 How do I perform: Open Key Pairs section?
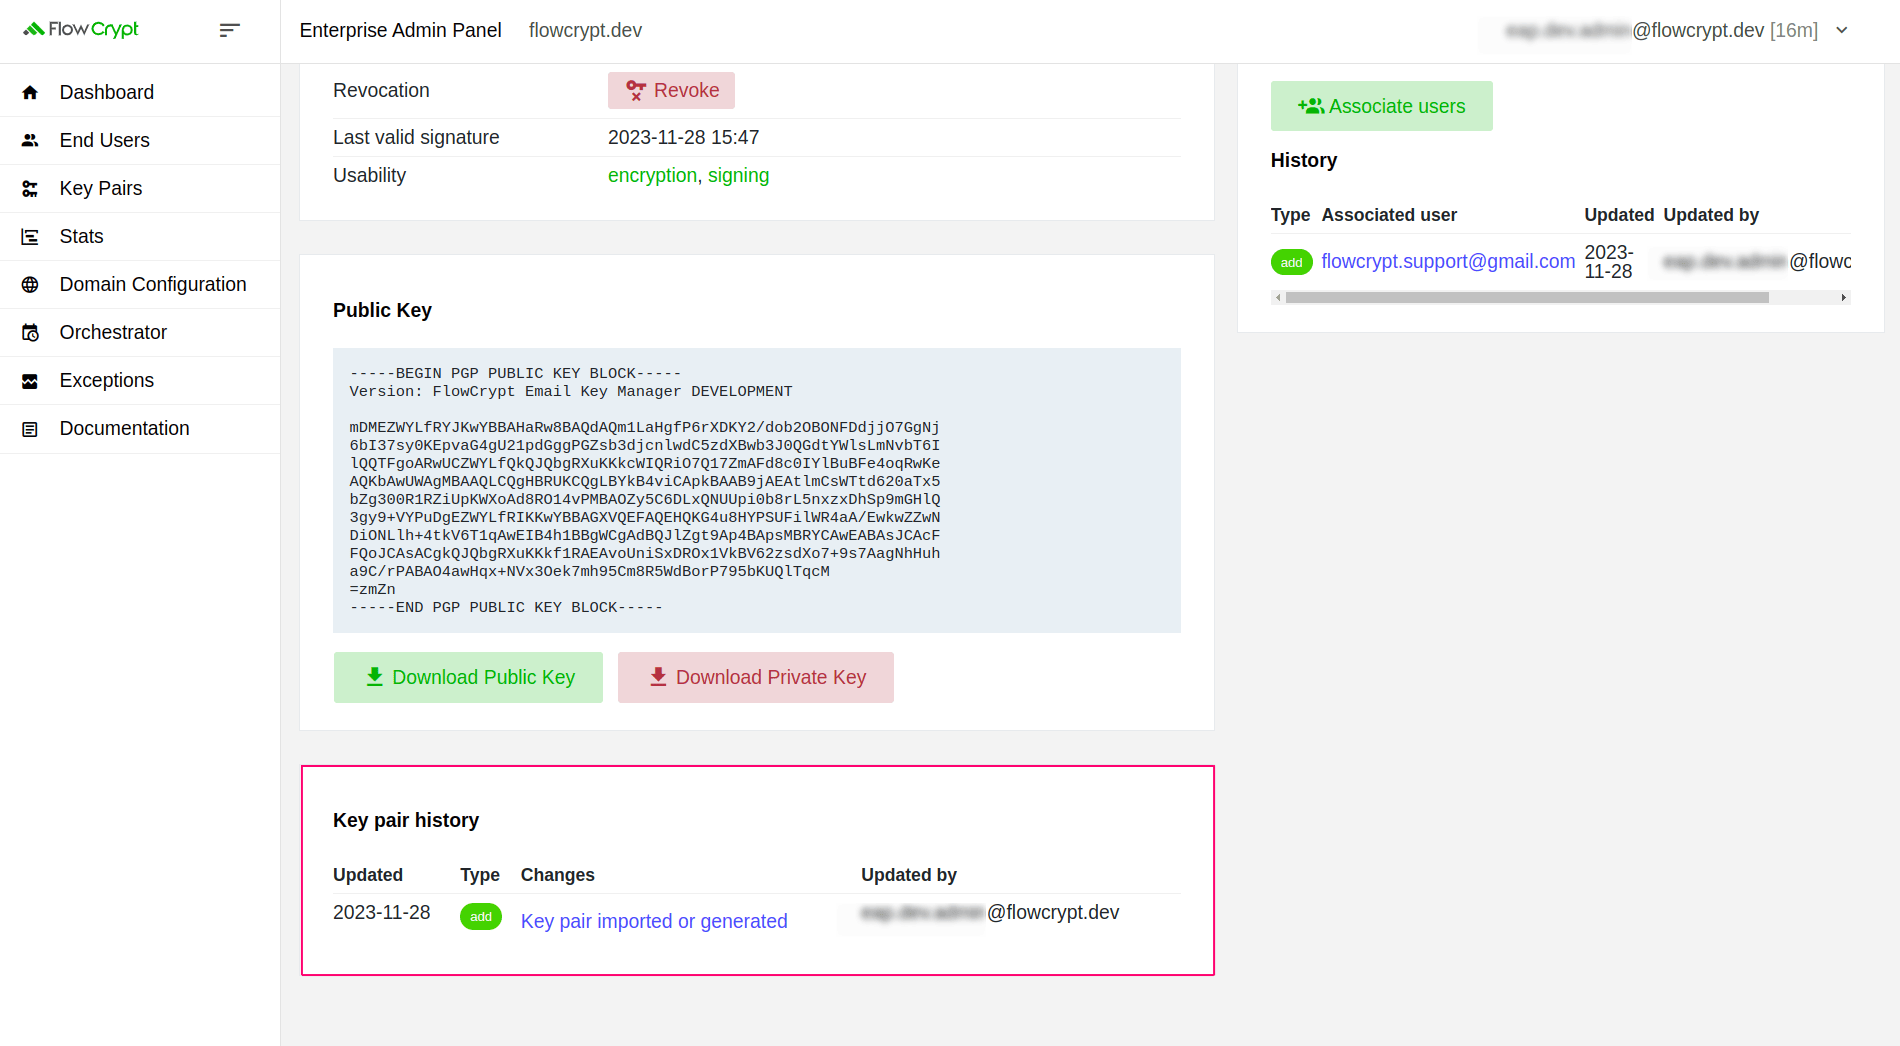[140, 189]
